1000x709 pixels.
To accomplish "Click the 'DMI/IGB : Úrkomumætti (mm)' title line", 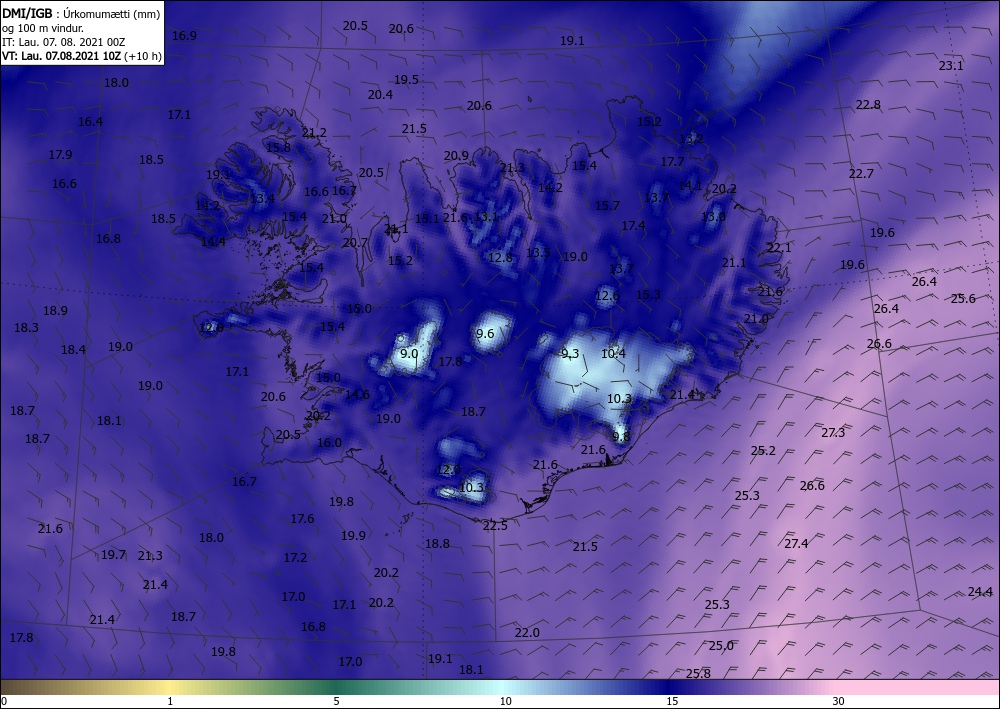I will tap(81, 14).
